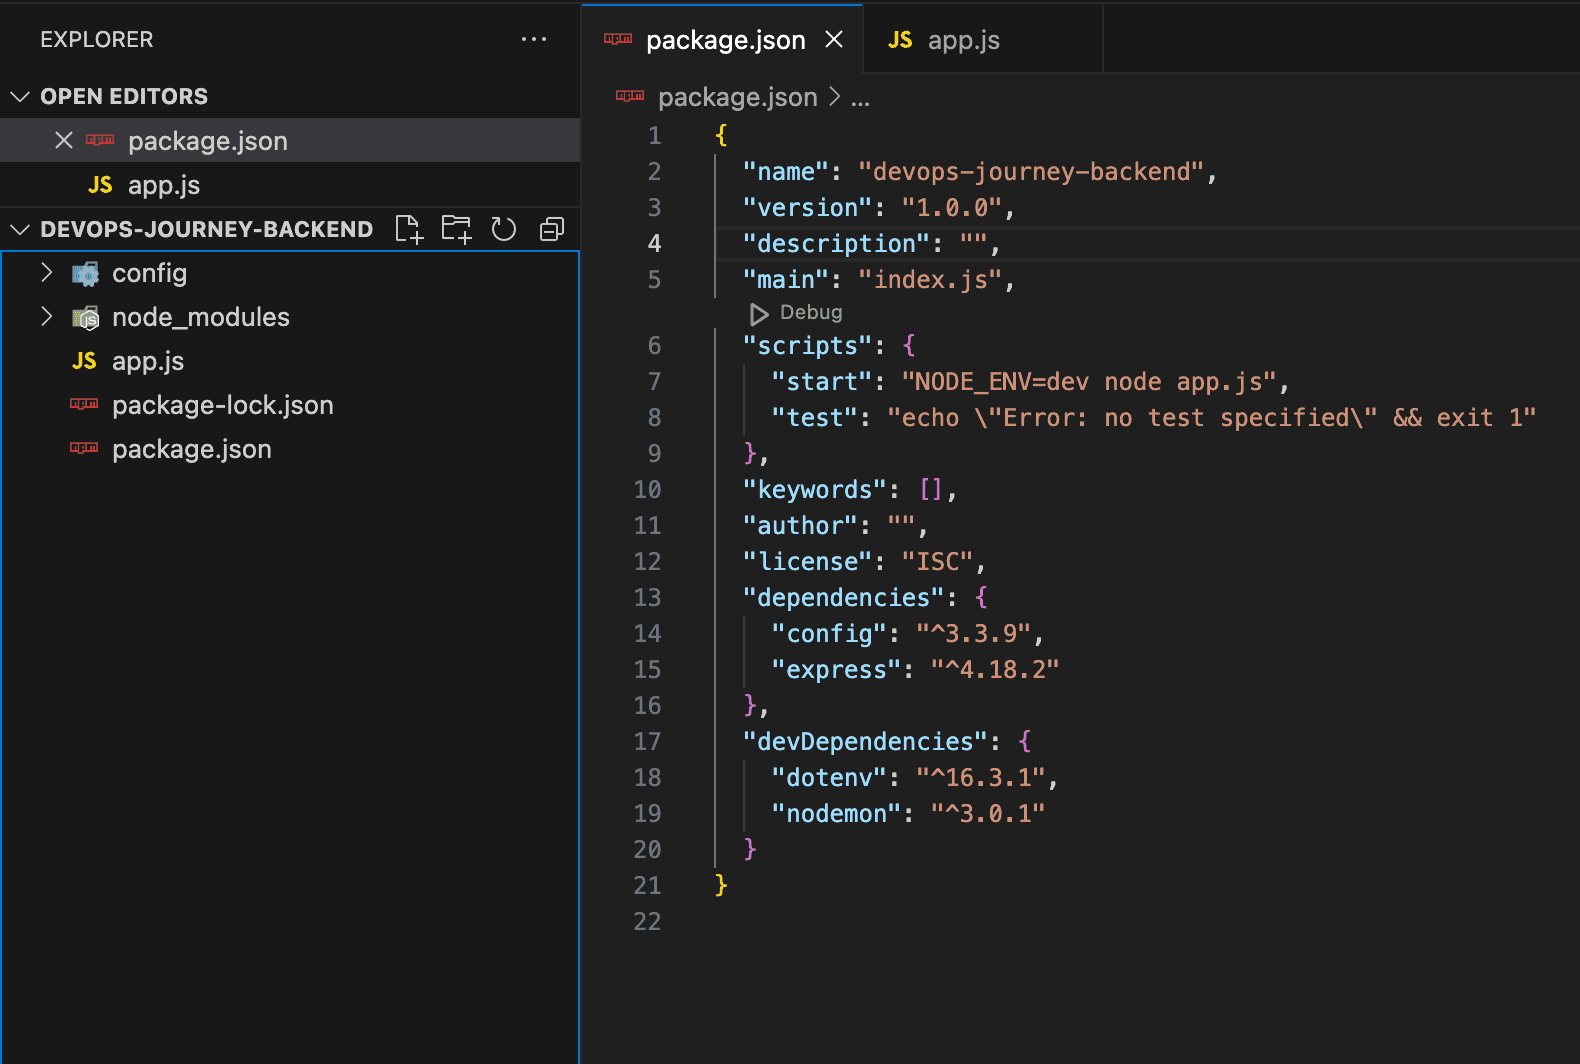Click the "dotenv" key text
1580x1064 pixels.
[829, 778]
